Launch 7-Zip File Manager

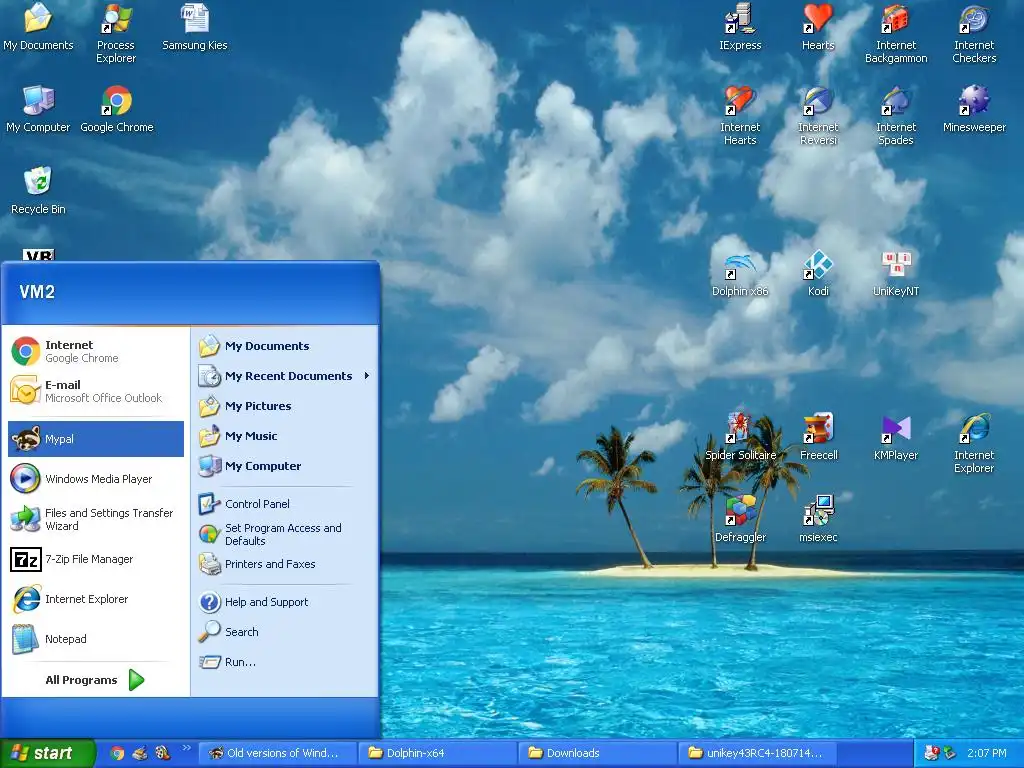point(96,559)
